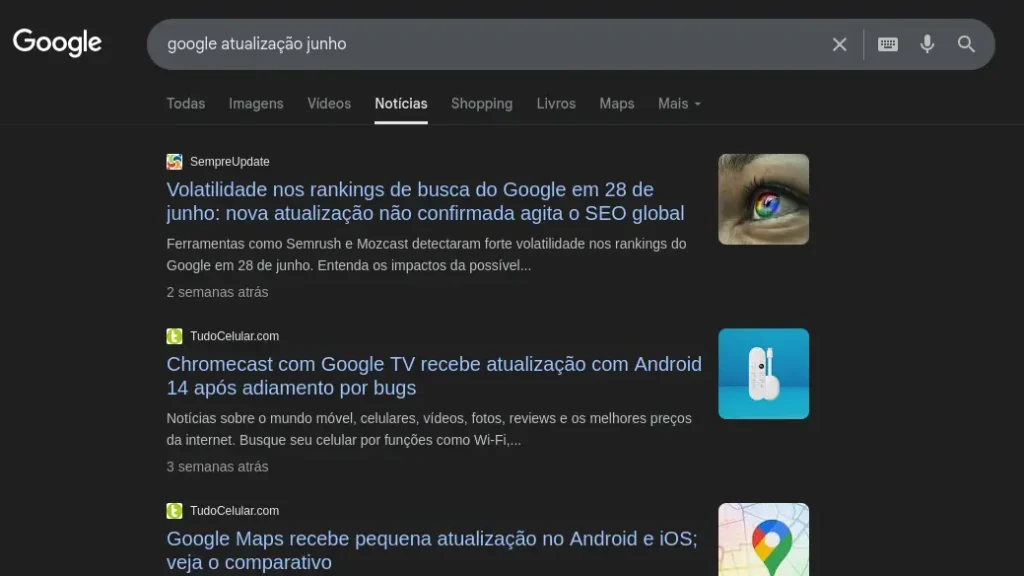Switch to the Imagens tab

256,103
